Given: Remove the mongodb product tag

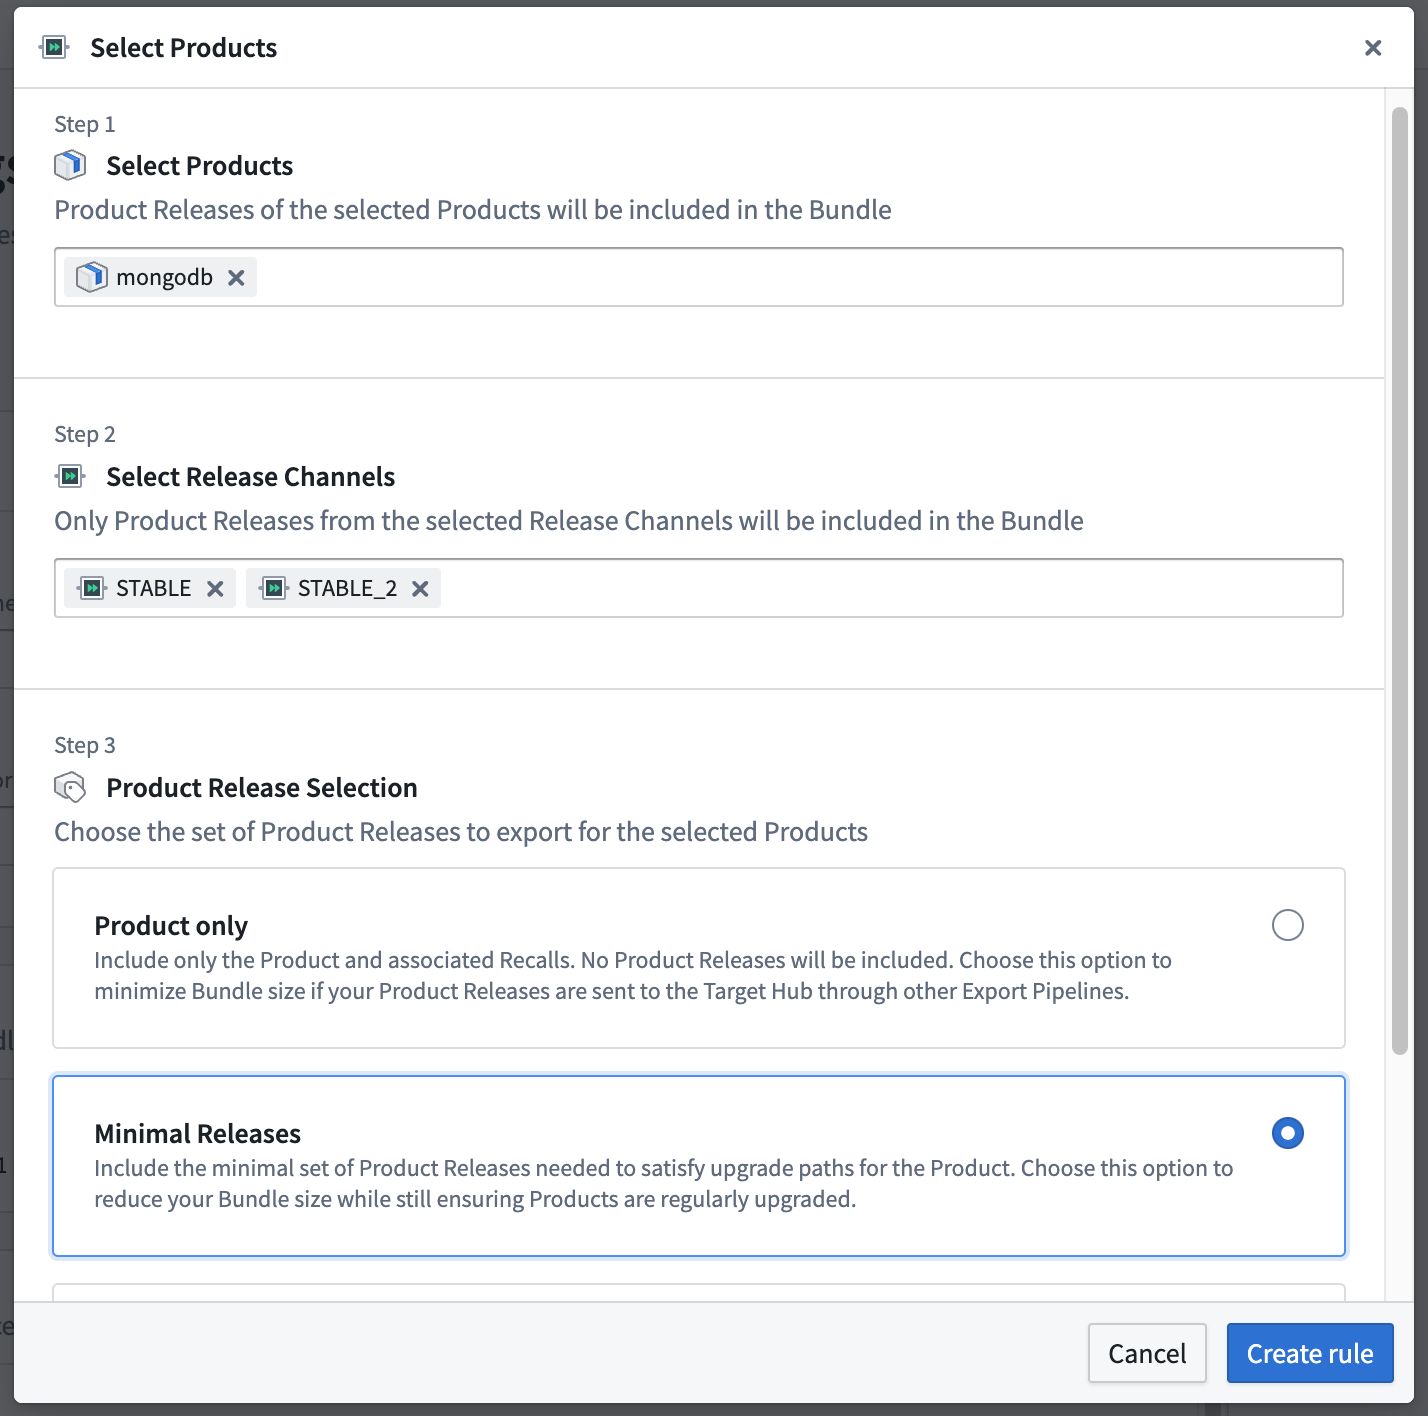Looking at the screenshot, I should (236, 278).
